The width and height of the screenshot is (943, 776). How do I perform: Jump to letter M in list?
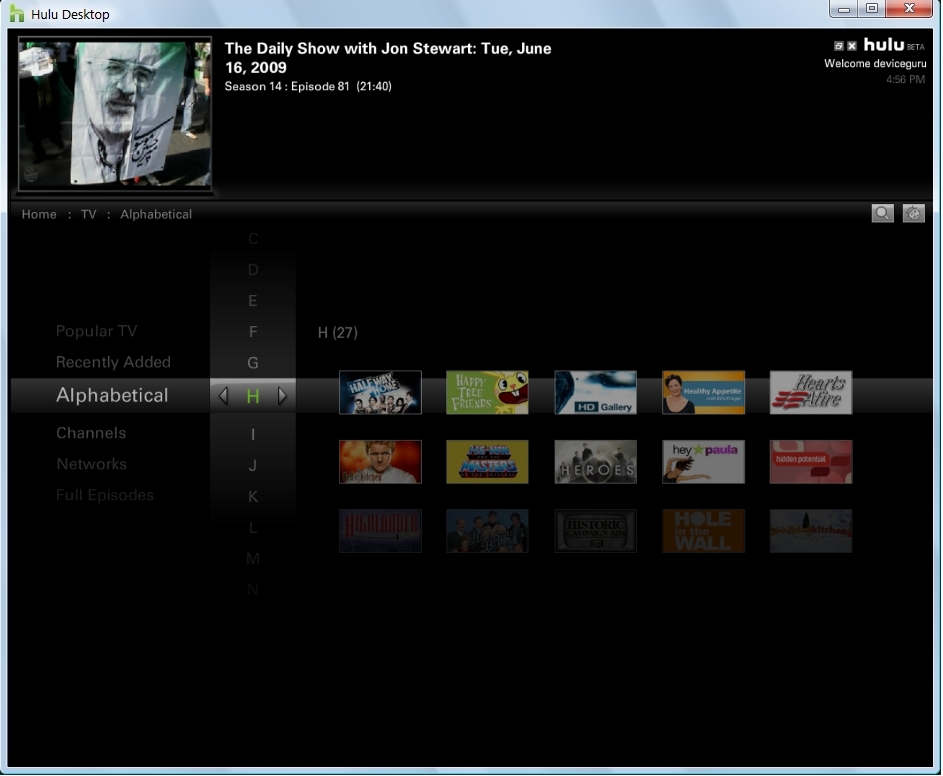click(253, 559)
